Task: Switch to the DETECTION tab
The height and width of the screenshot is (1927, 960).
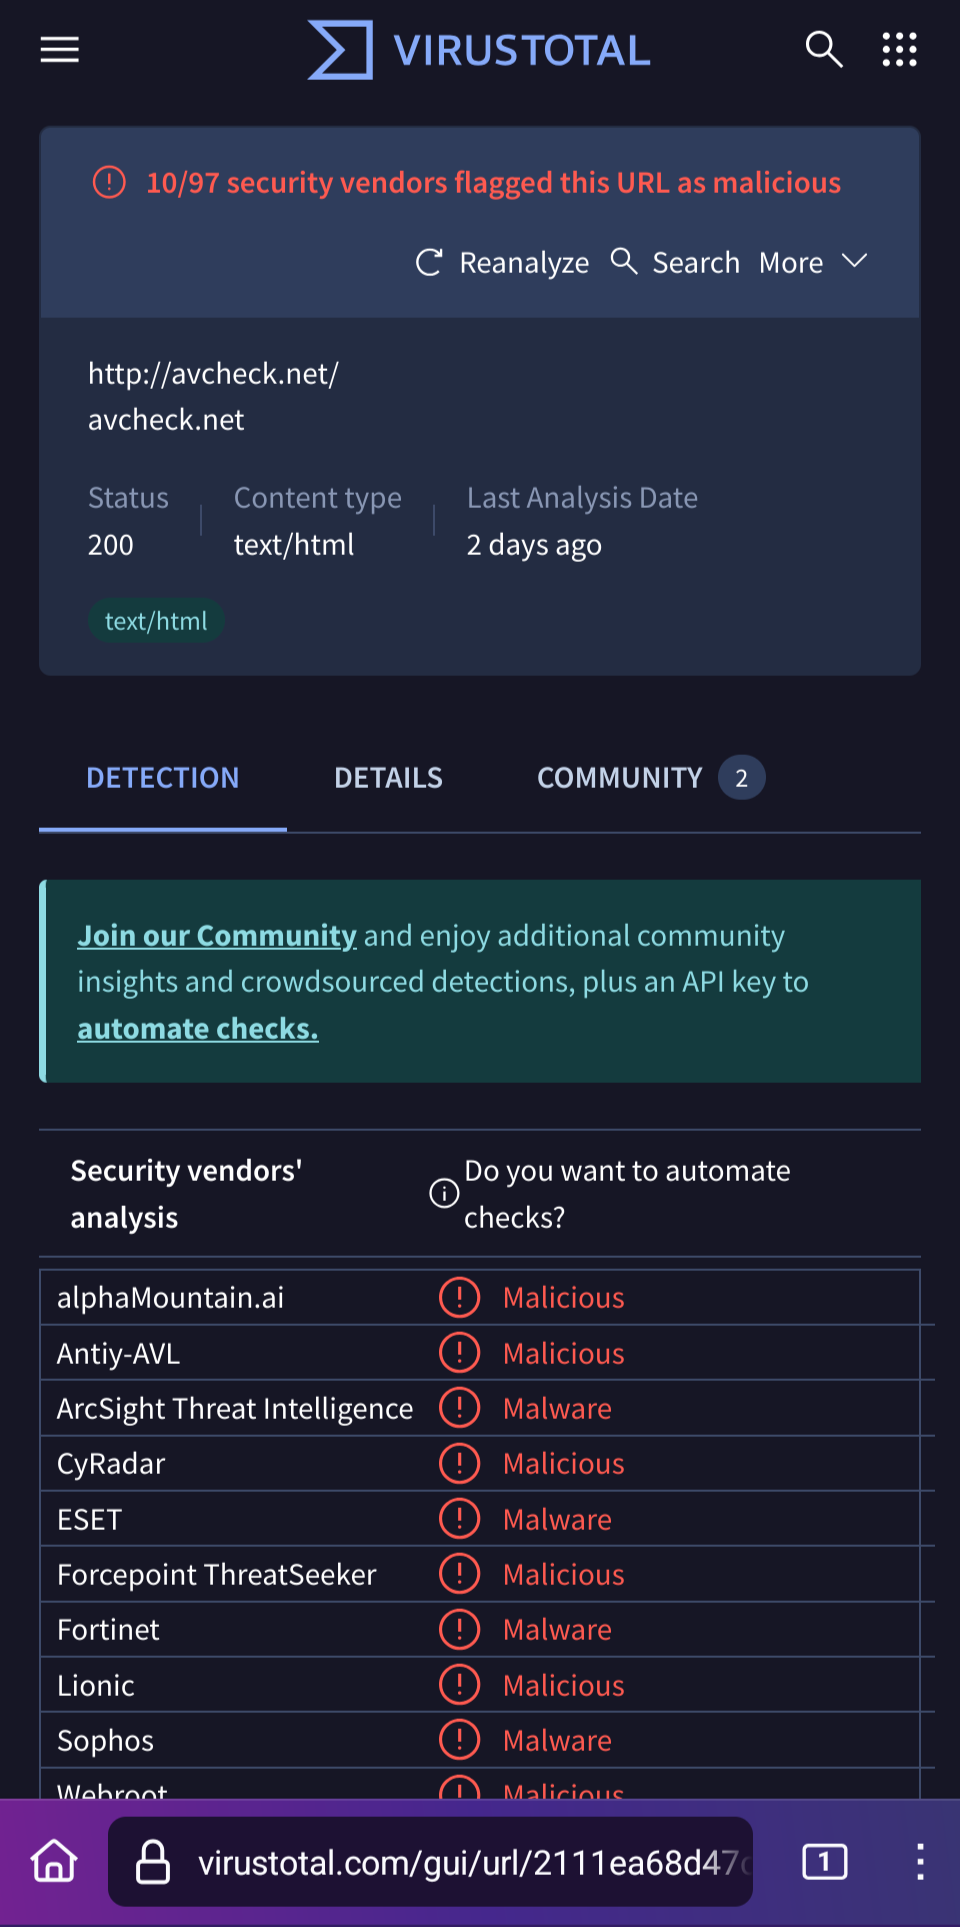Action: (163, 778)
